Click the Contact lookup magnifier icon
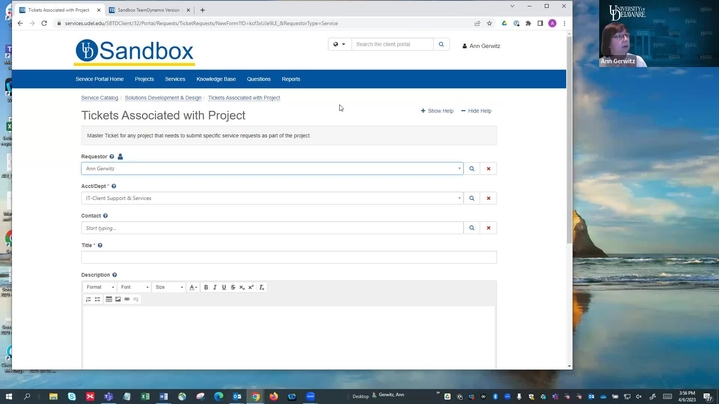The image size is (719, 404). click(x=472, y=228)
